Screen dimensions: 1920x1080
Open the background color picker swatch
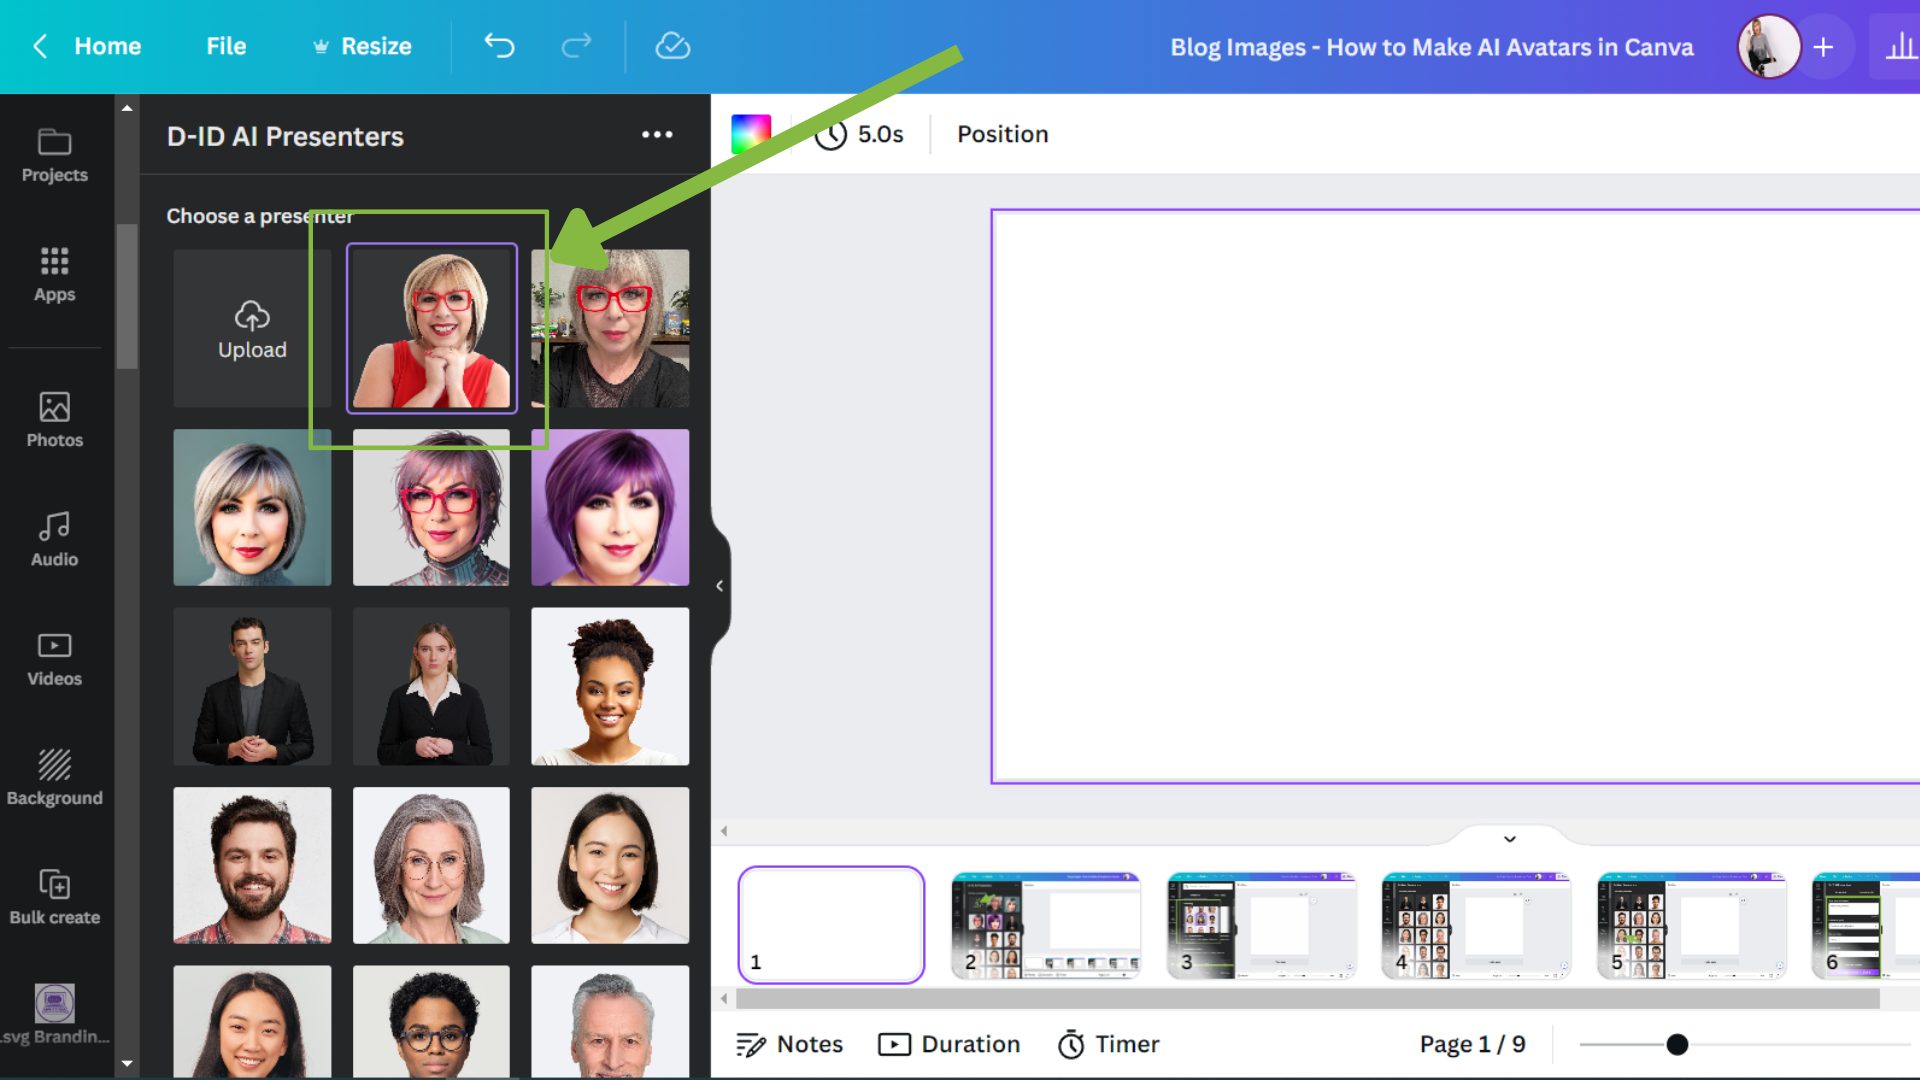[750, 133]
